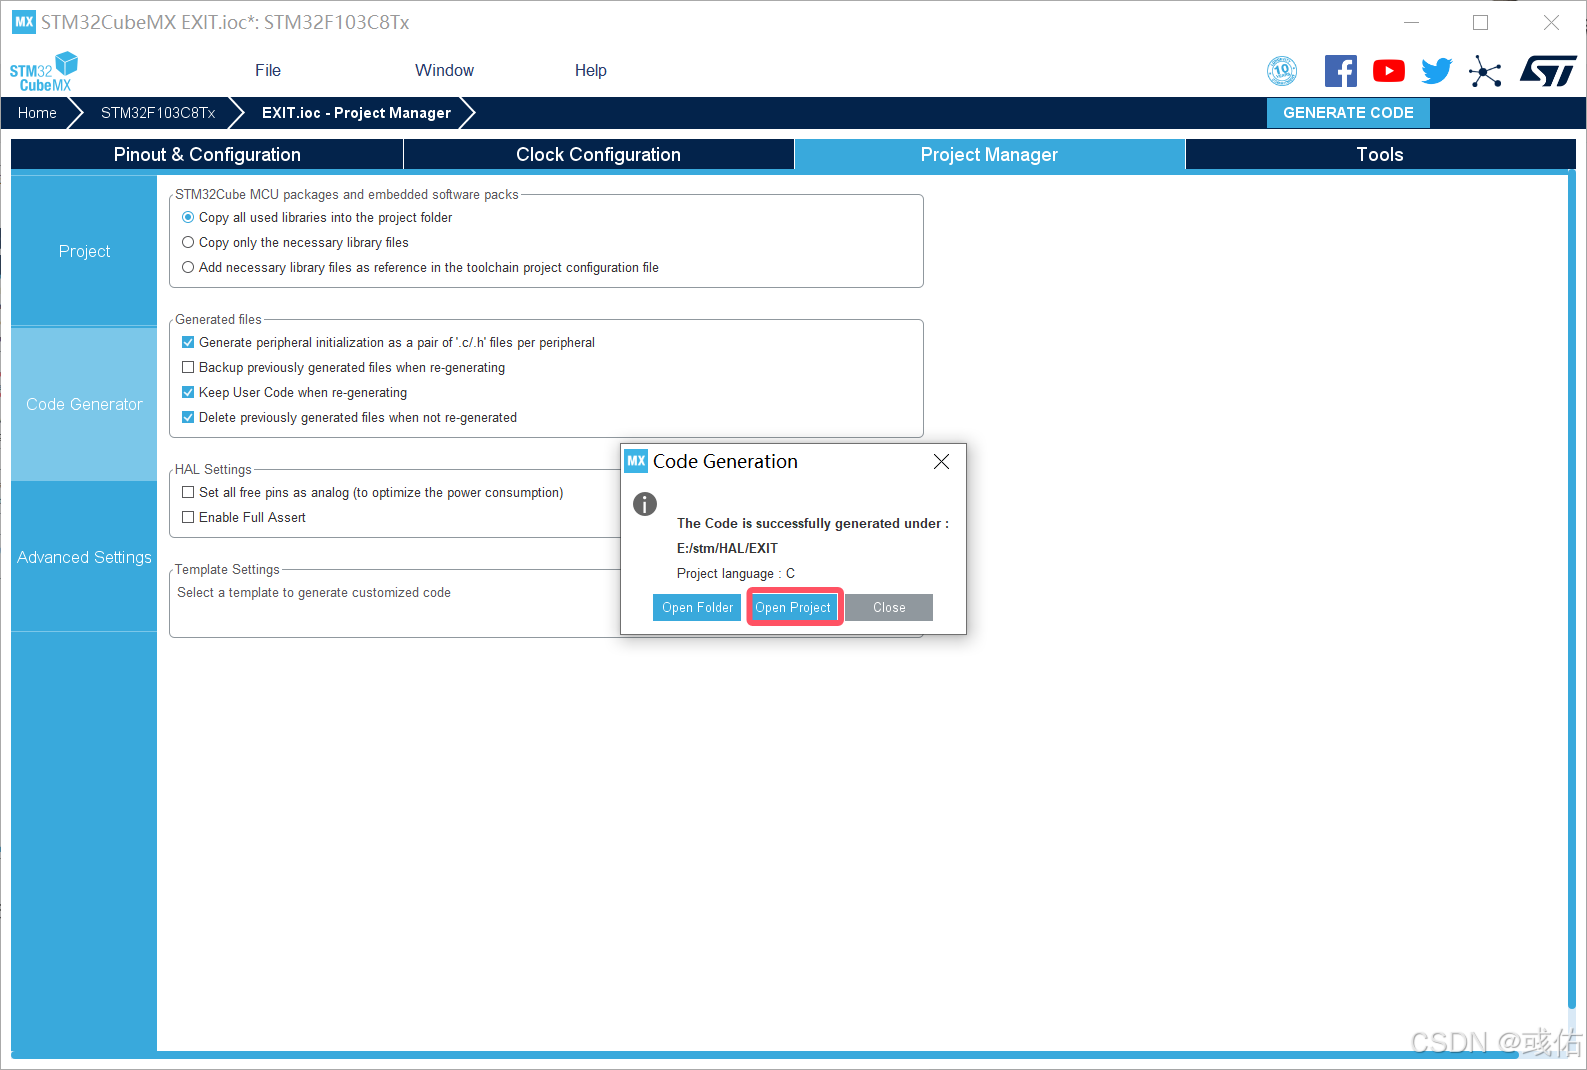Click the GENERATE CODE button

(1348, 113)
